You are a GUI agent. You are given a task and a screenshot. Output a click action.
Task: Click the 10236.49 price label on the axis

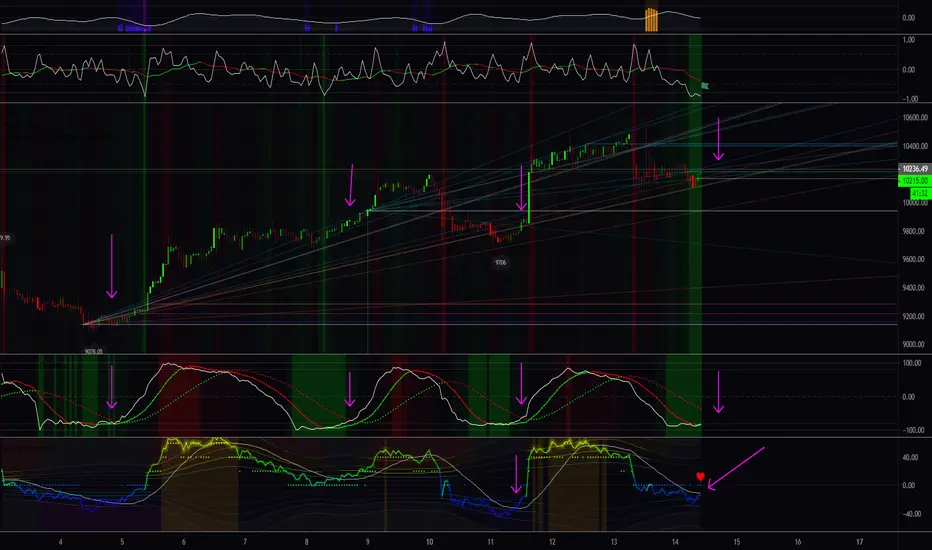click(915, 169)
